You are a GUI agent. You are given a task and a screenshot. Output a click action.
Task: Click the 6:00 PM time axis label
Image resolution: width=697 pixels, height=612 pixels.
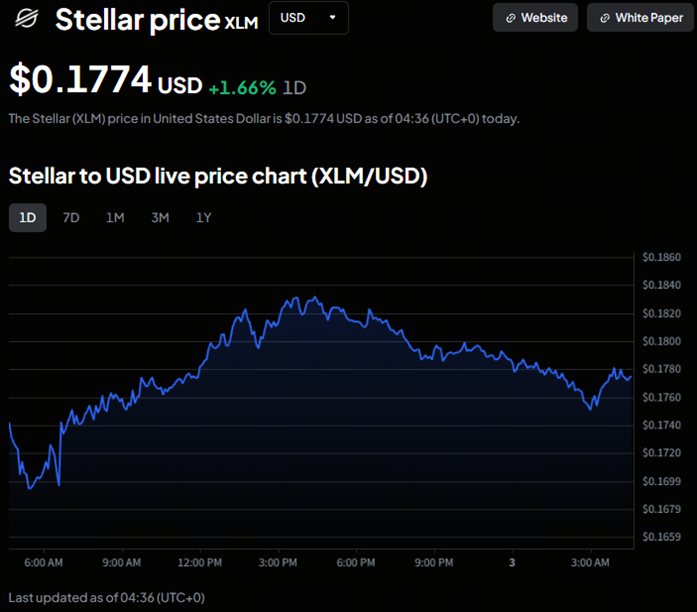coord(356,563)
